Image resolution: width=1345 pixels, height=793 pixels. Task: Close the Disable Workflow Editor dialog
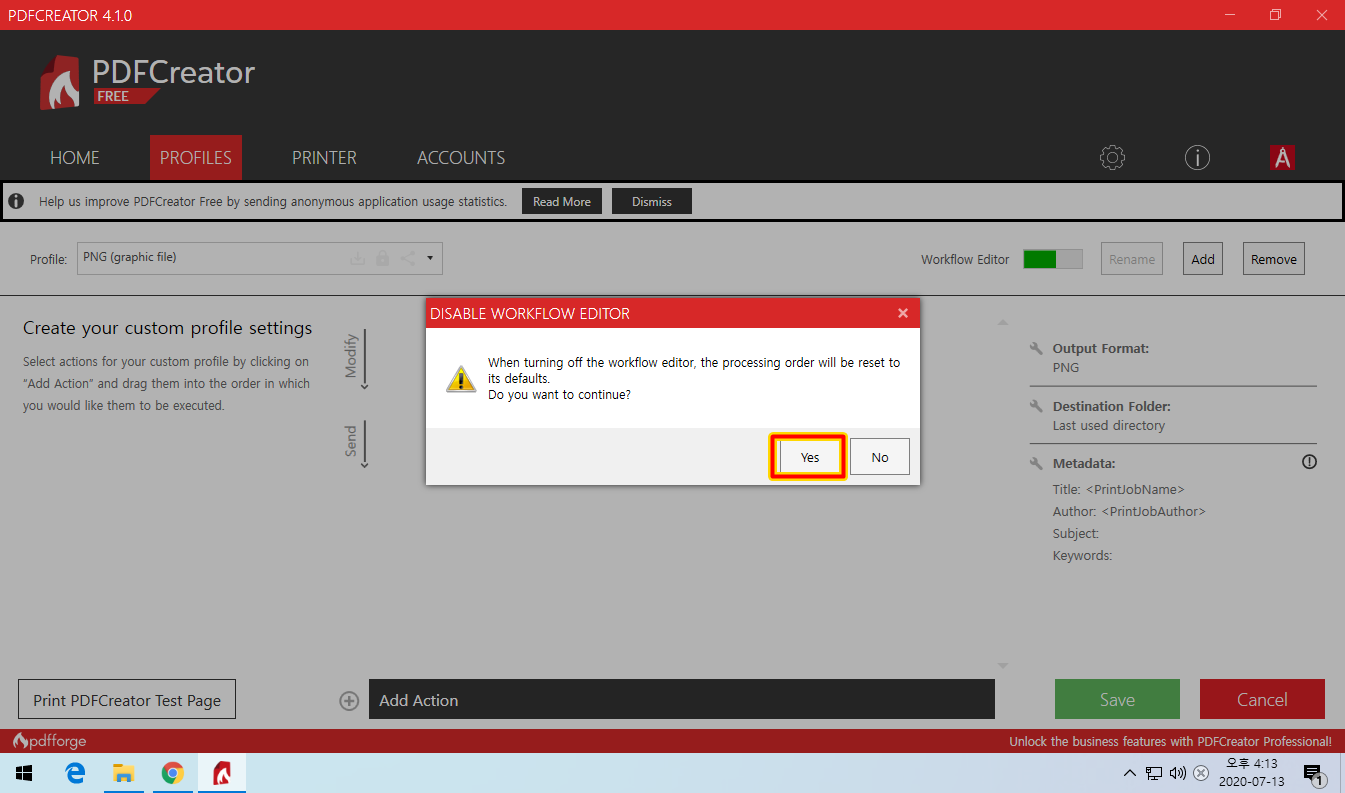point(903,313)
